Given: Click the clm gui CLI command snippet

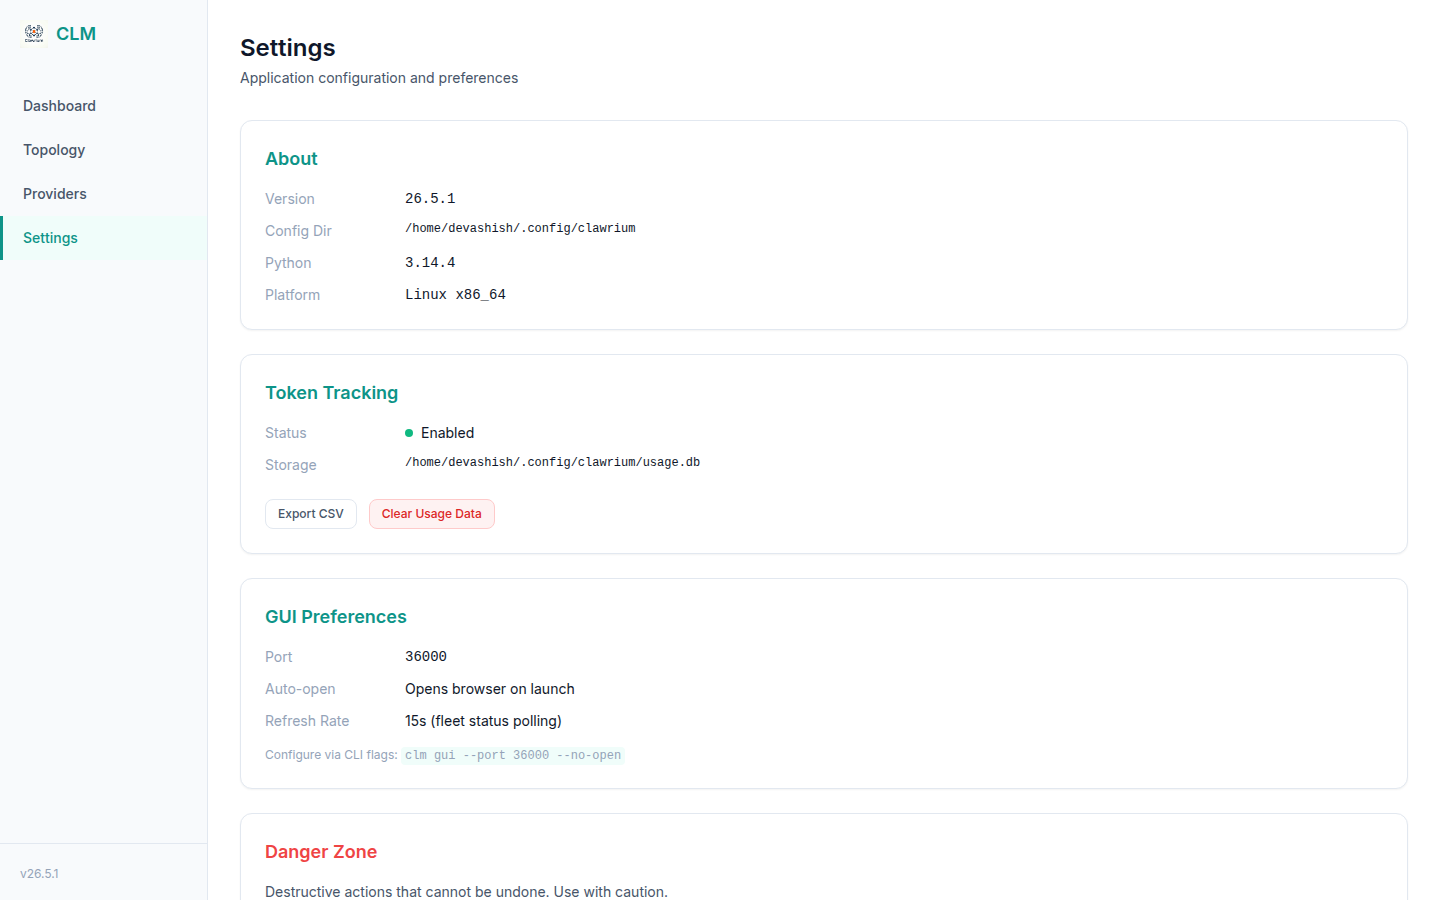Looking at the screenshot, I should tap(513, 755).
